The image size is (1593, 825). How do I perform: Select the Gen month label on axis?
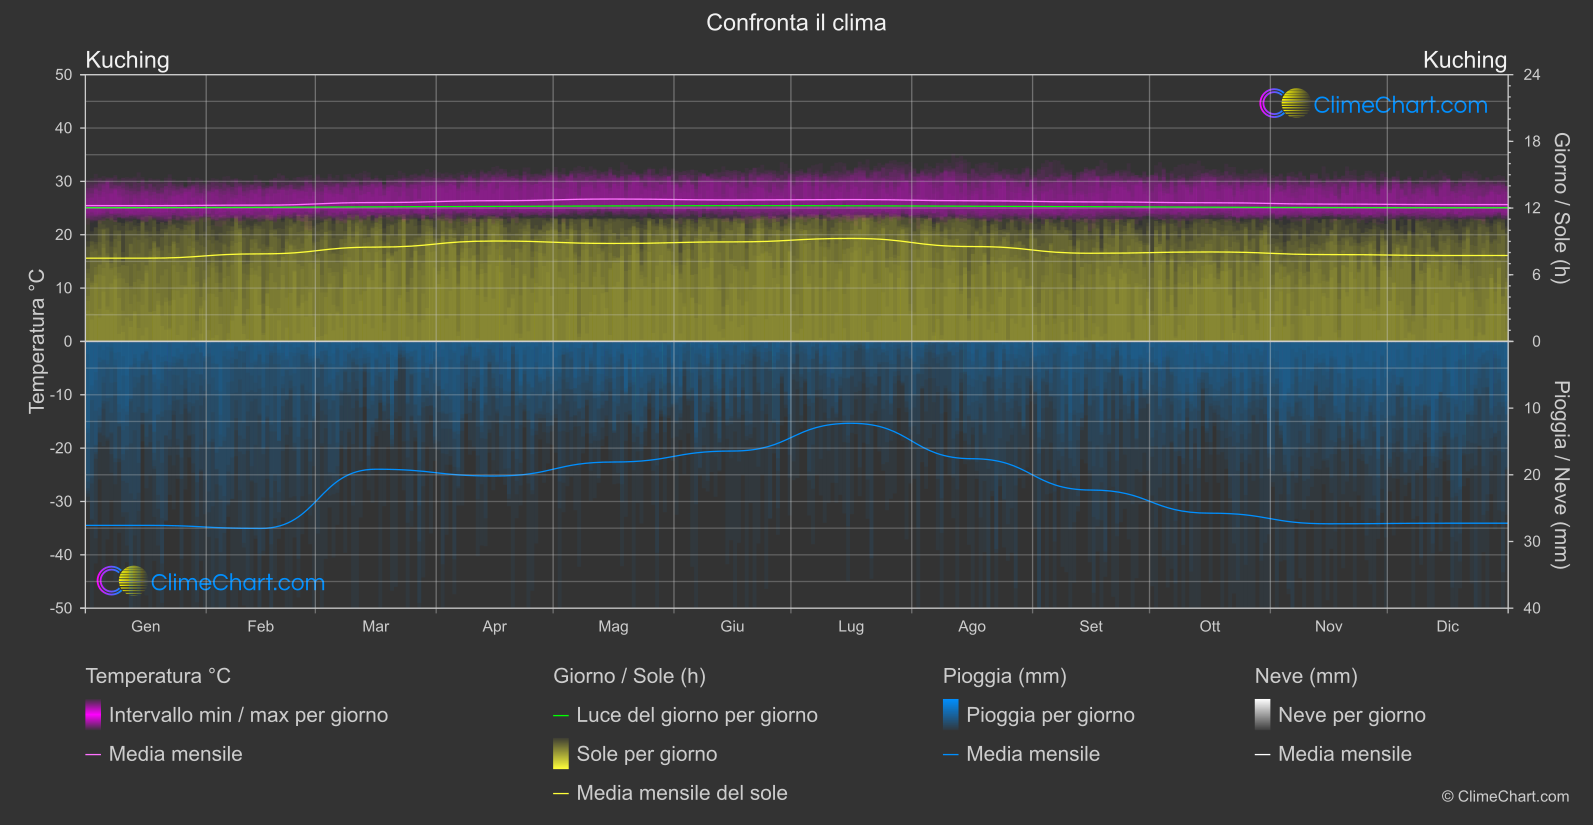tap(146, 626)
